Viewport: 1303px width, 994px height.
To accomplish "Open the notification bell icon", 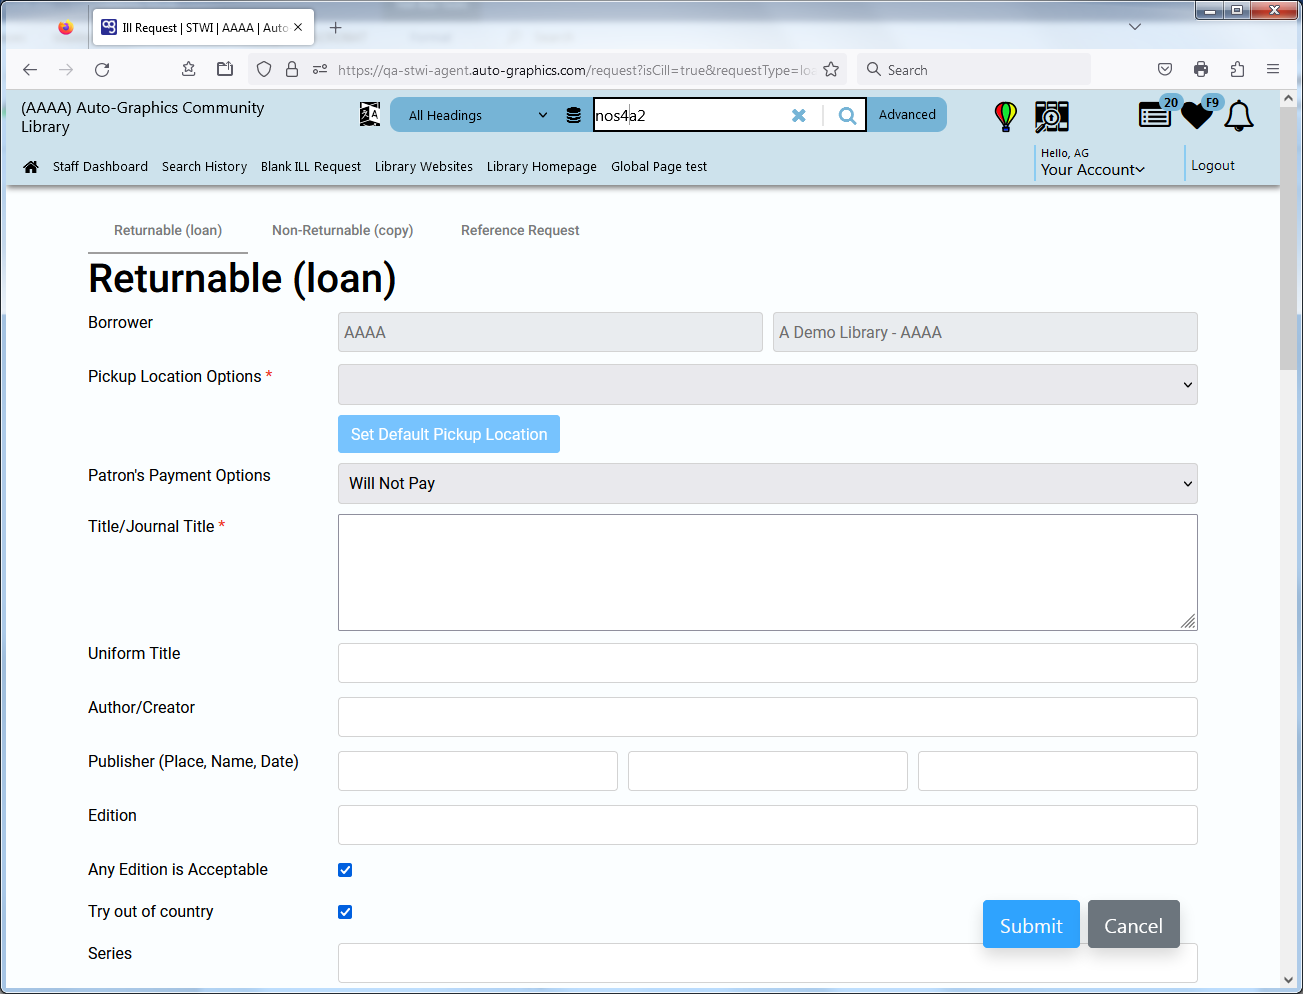I will (x=1239, y=115).
